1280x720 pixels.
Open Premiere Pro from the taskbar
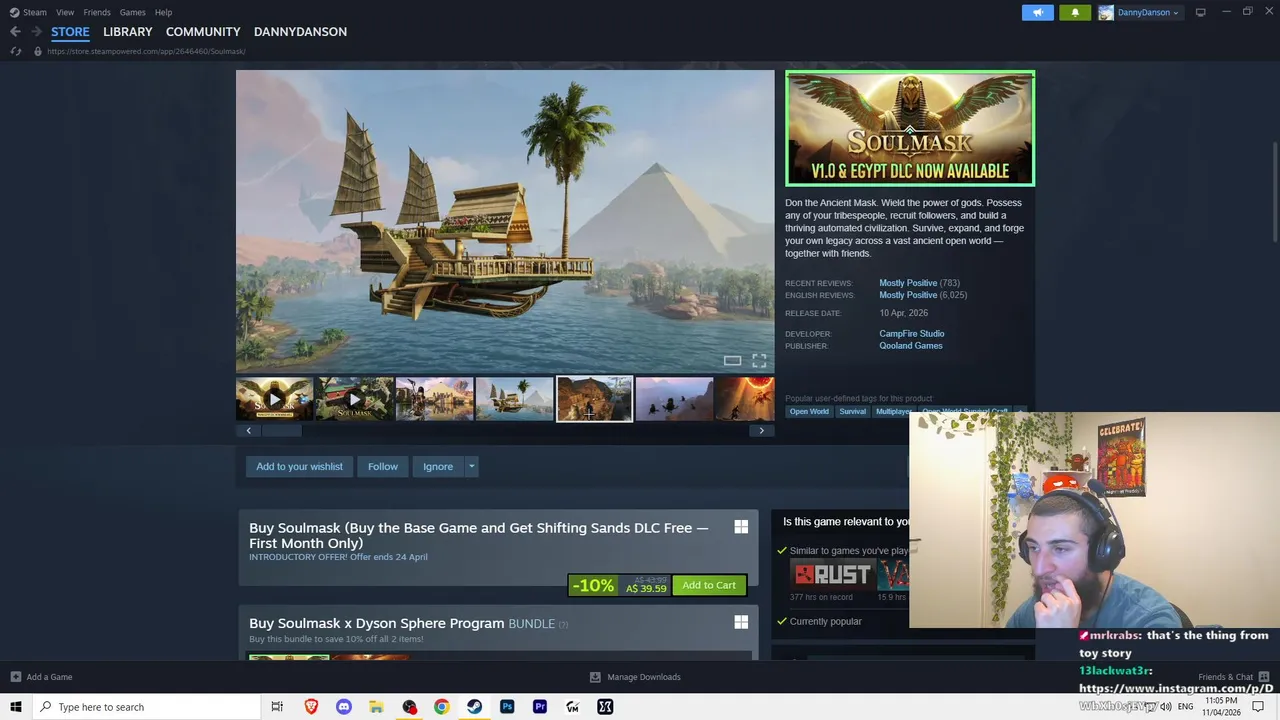click(540, 707)
